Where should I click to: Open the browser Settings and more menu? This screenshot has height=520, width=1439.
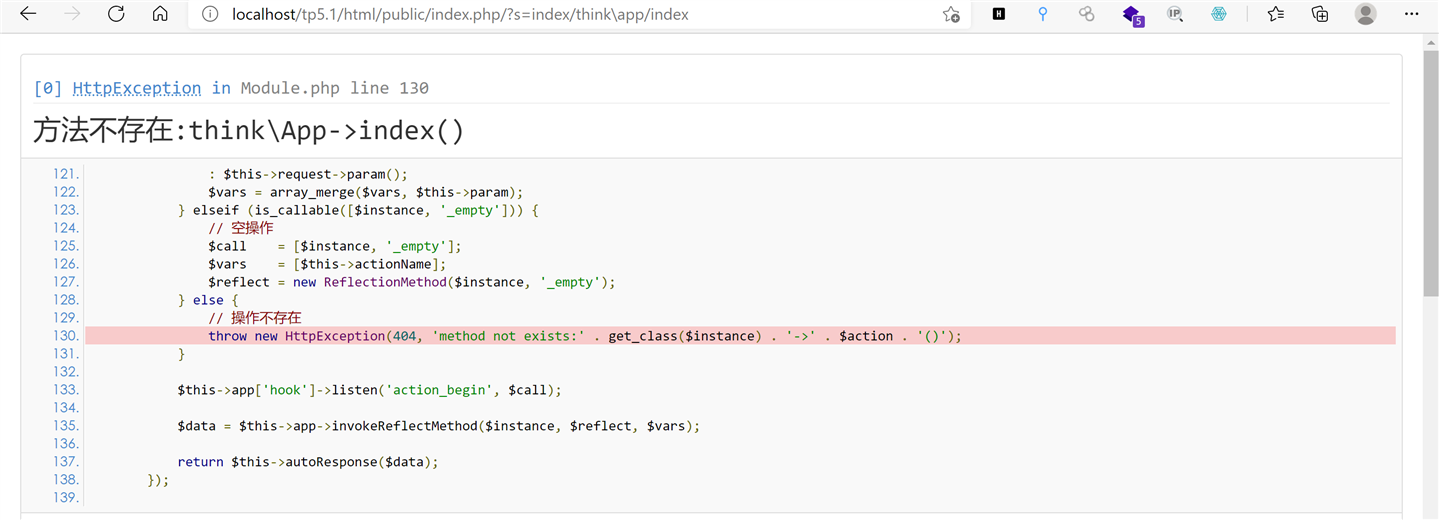pyautogui.click(x=1410, y=14)
